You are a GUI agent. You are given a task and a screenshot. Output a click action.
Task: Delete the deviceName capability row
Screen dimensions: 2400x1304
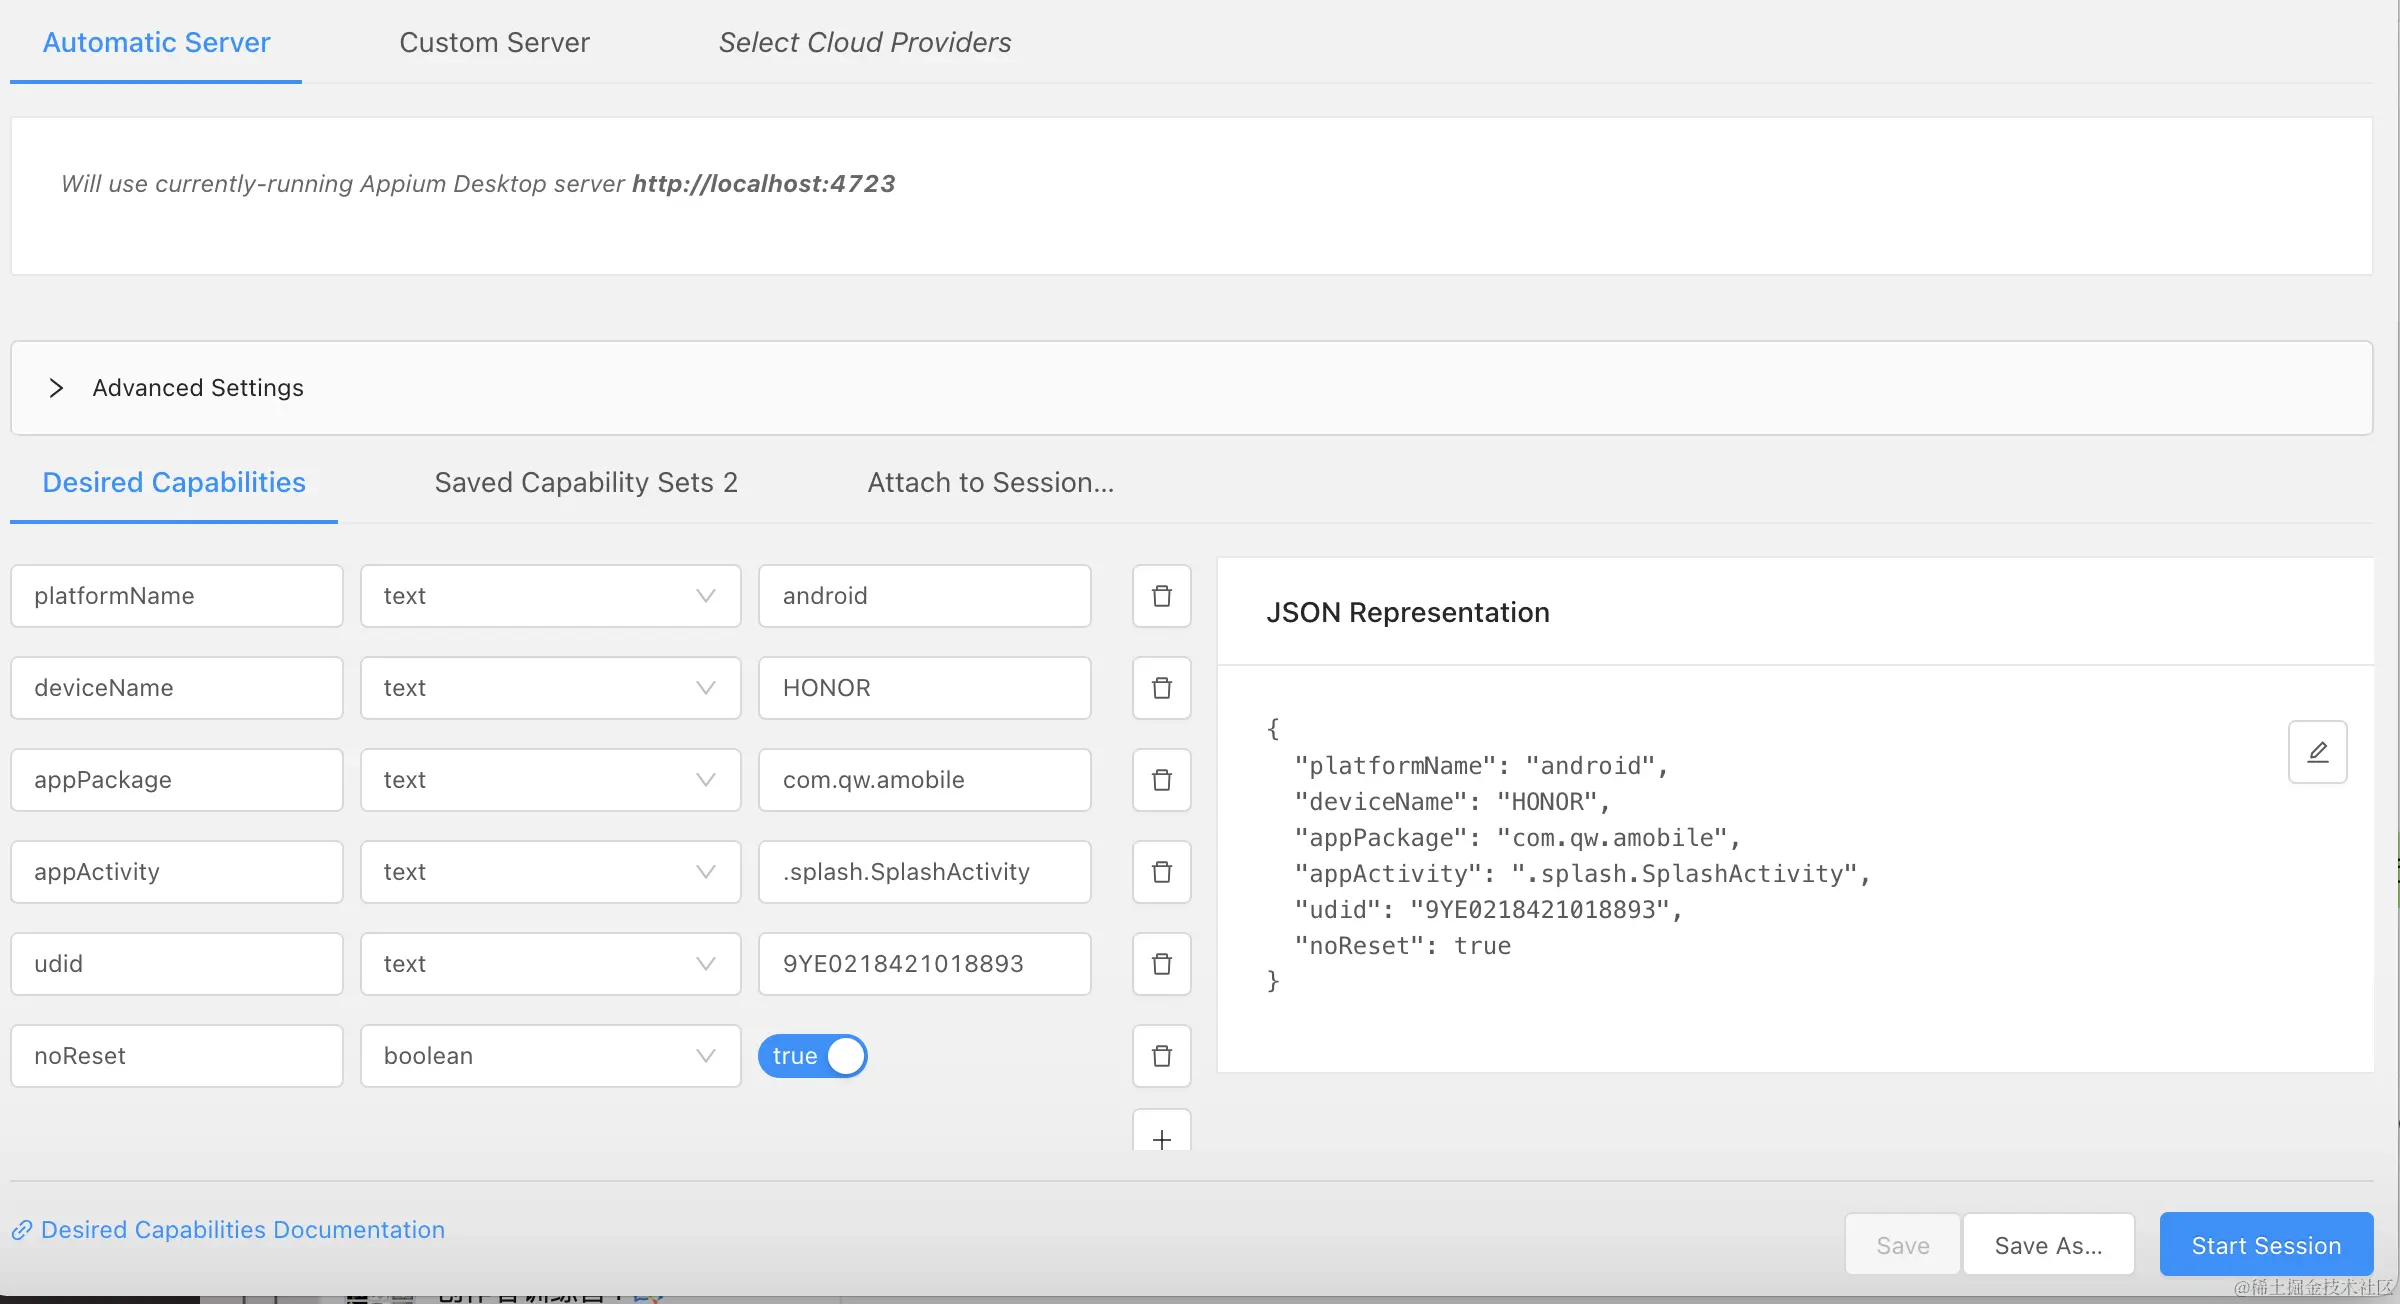(x=1161, y=688)
